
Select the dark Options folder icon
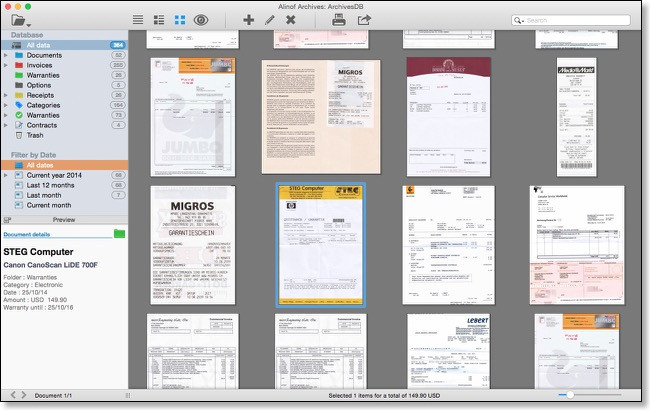(x=19, y=85)
